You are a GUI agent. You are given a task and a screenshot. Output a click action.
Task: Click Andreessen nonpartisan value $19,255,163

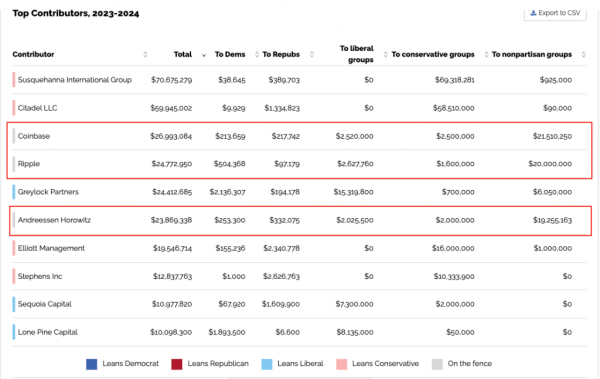tap(552, 220)
